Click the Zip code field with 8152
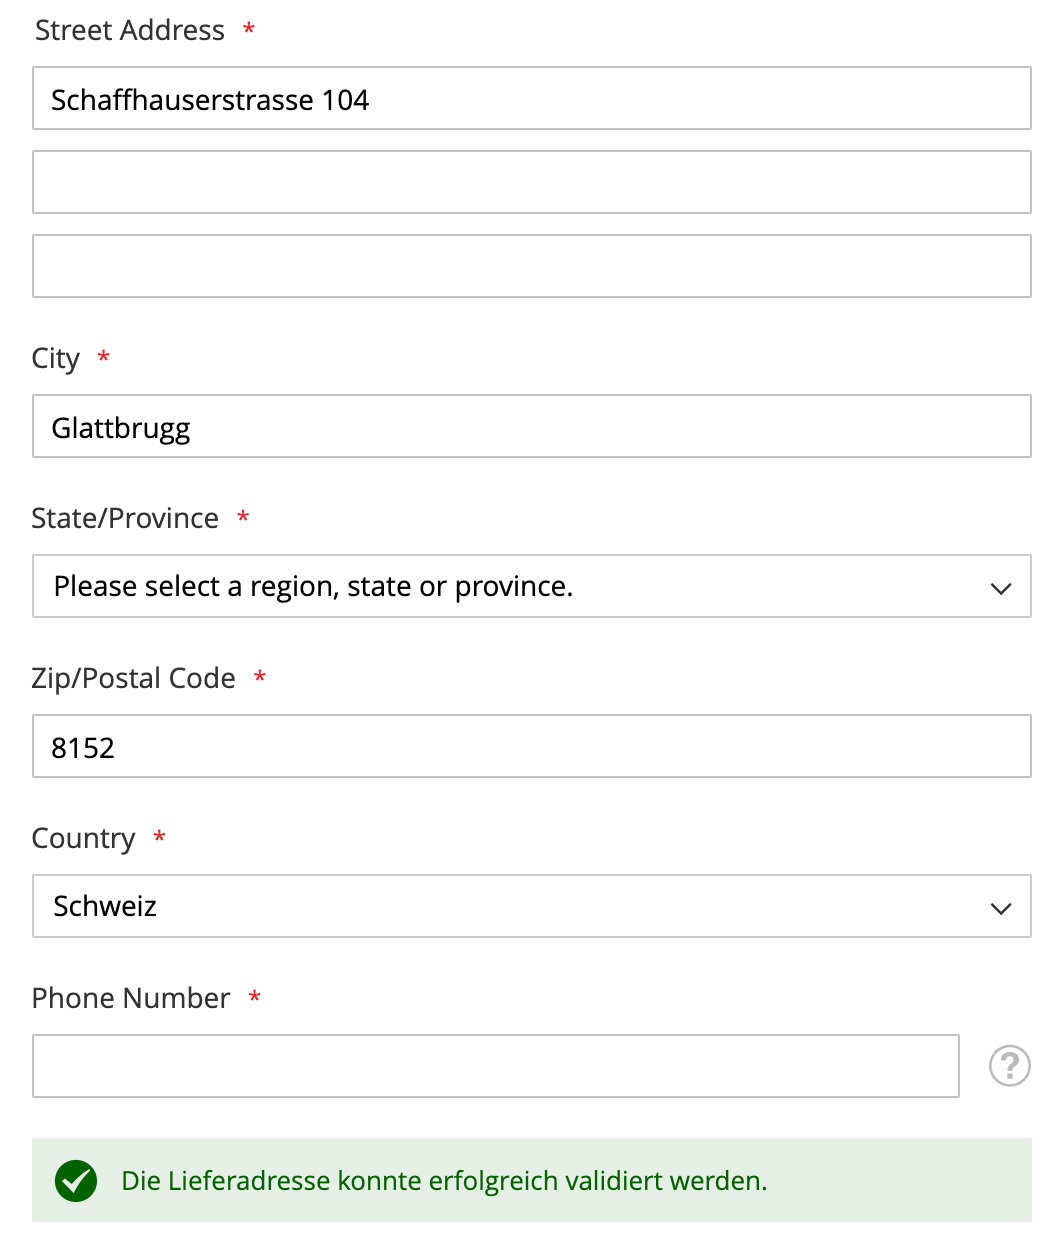 532,746
